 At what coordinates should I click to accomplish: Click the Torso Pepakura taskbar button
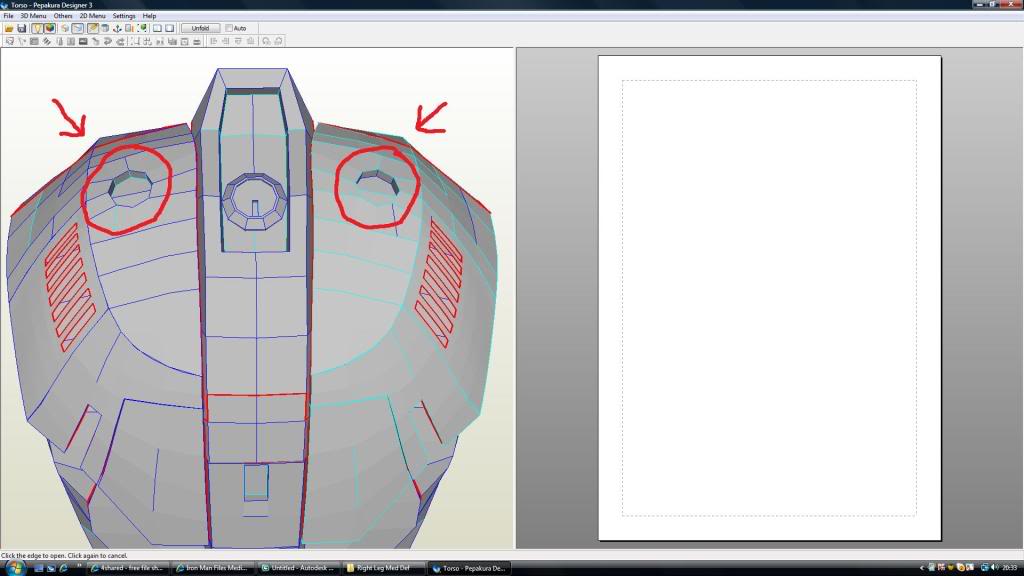tap(469, 568)
